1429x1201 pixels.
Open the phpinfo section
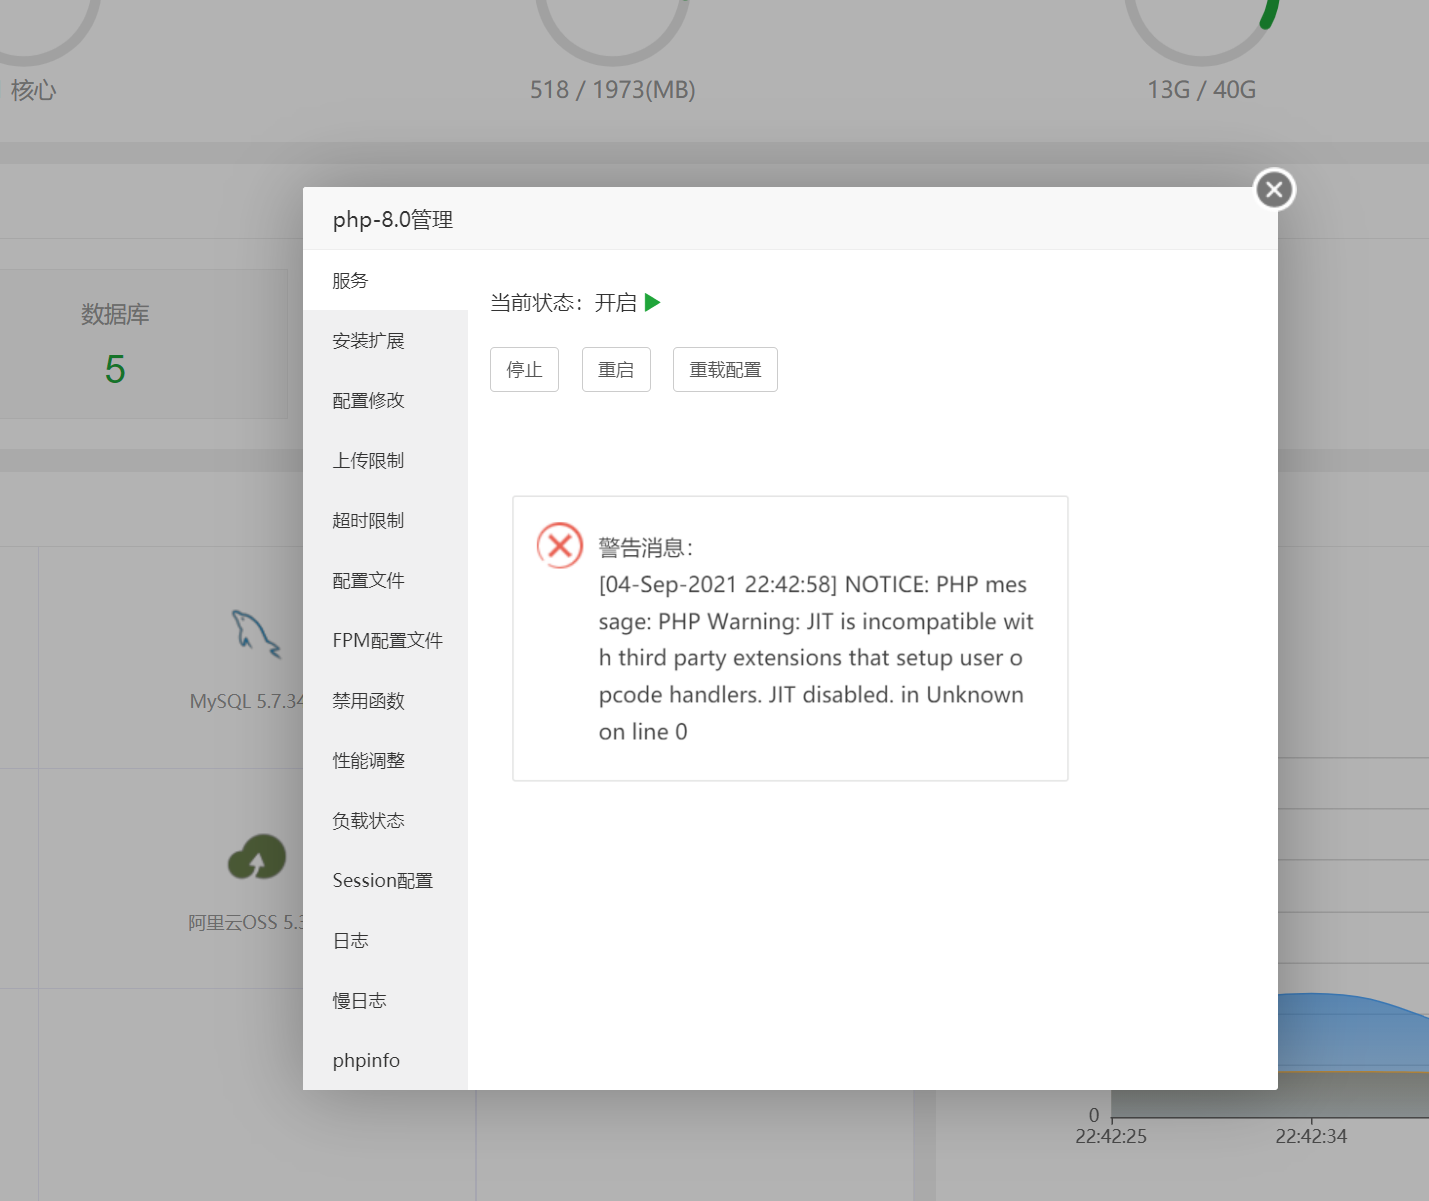click(385, 1060)
